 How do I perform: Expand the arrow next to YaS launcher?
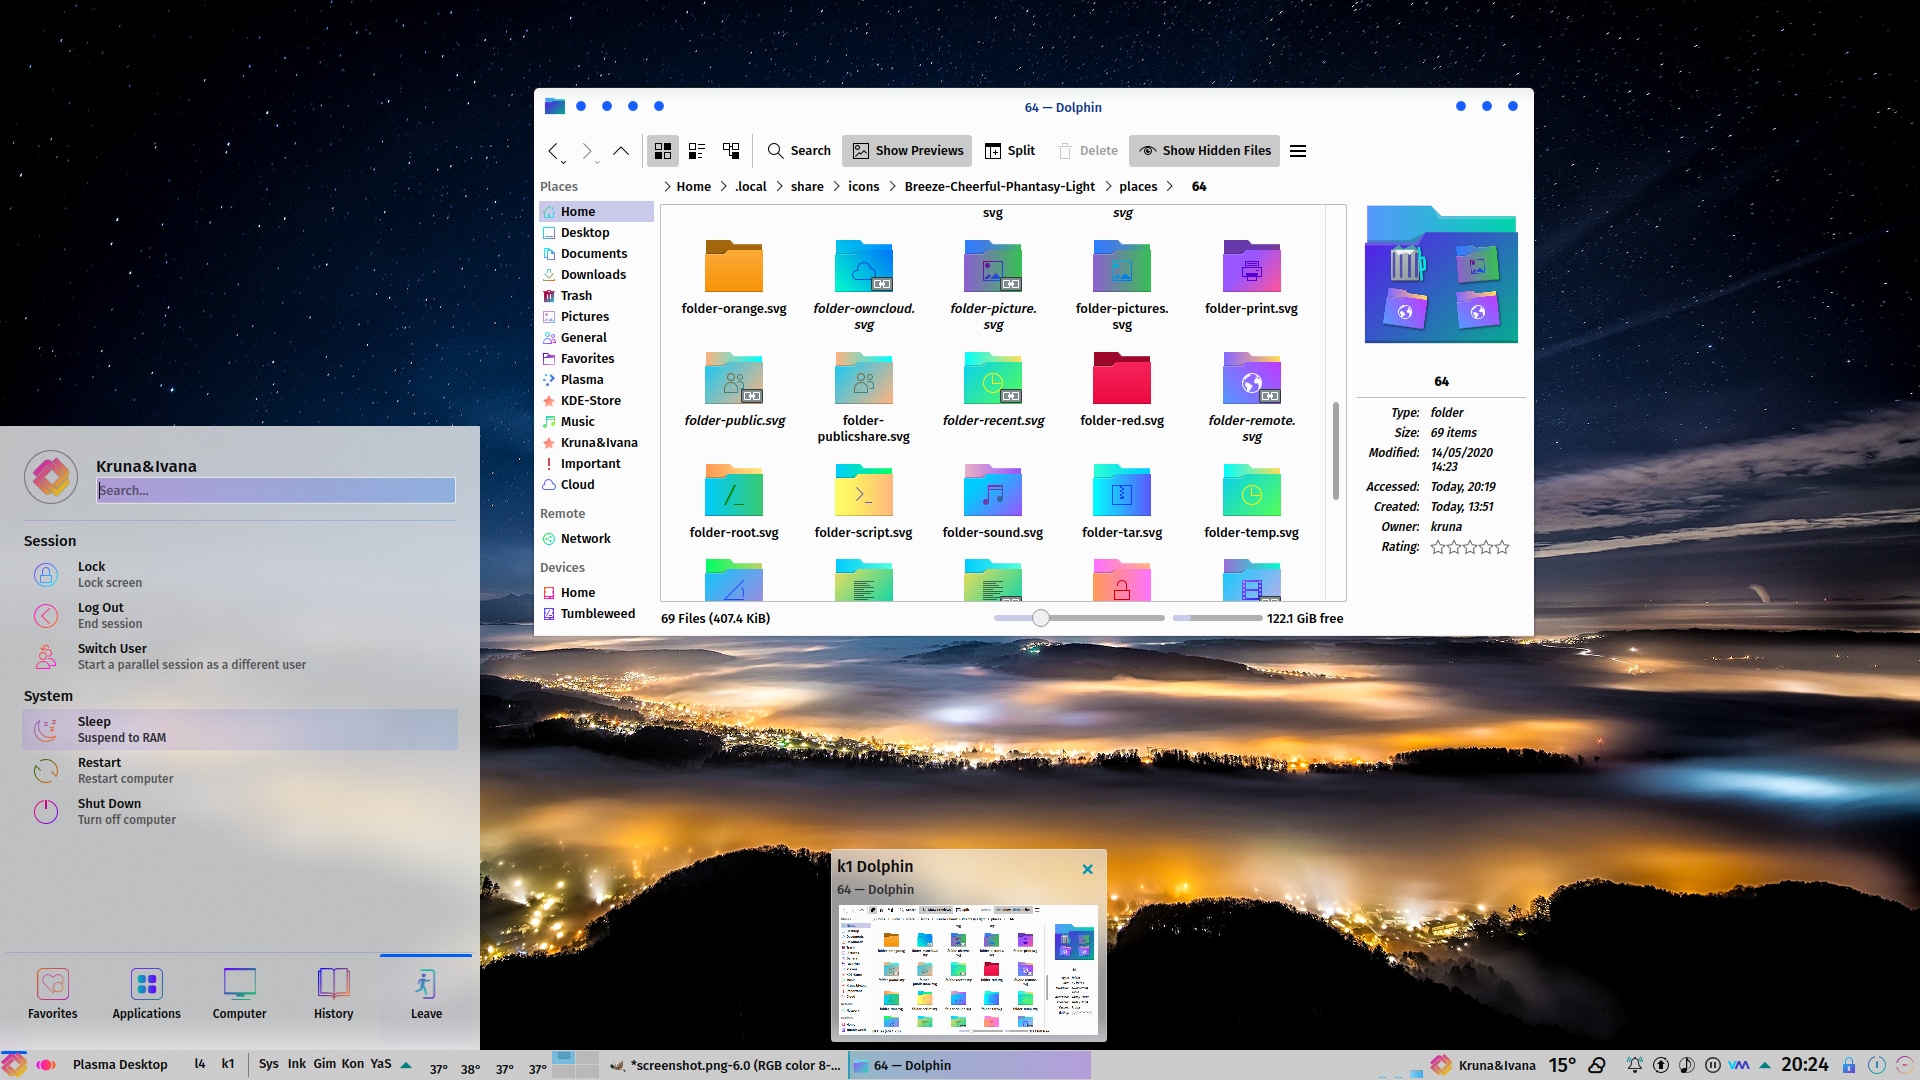[406, 1065]
